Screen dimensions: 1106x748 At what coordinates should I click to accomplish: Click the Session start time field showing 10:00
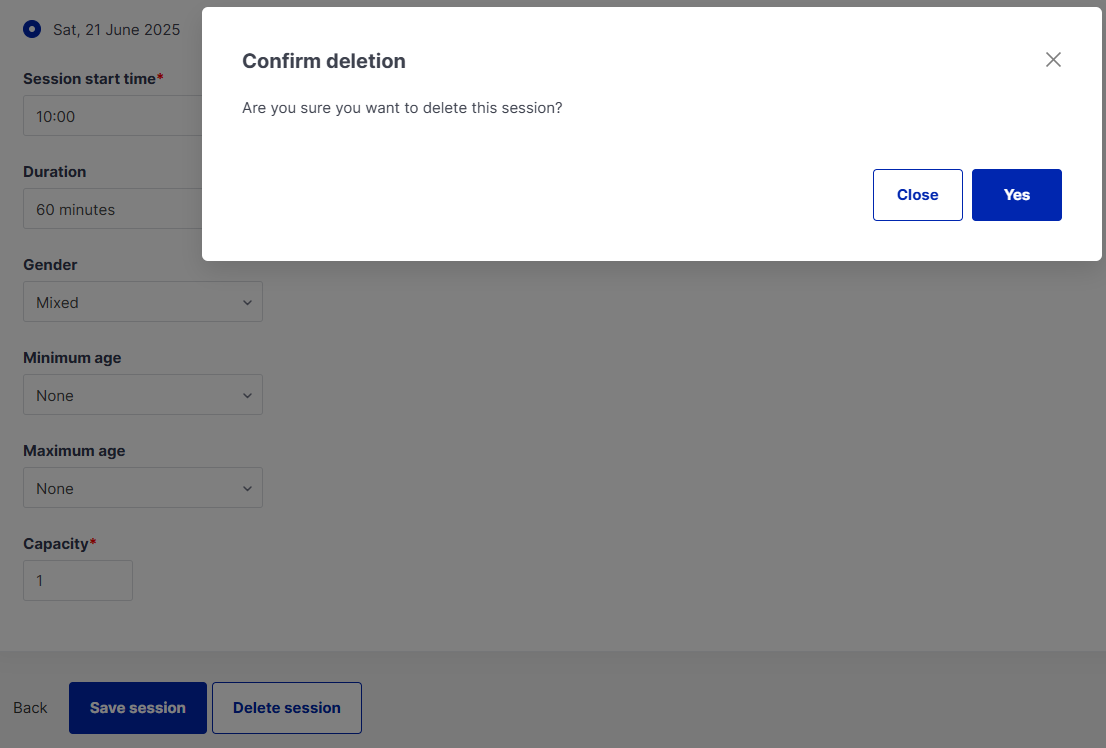[x=112, y=116]
